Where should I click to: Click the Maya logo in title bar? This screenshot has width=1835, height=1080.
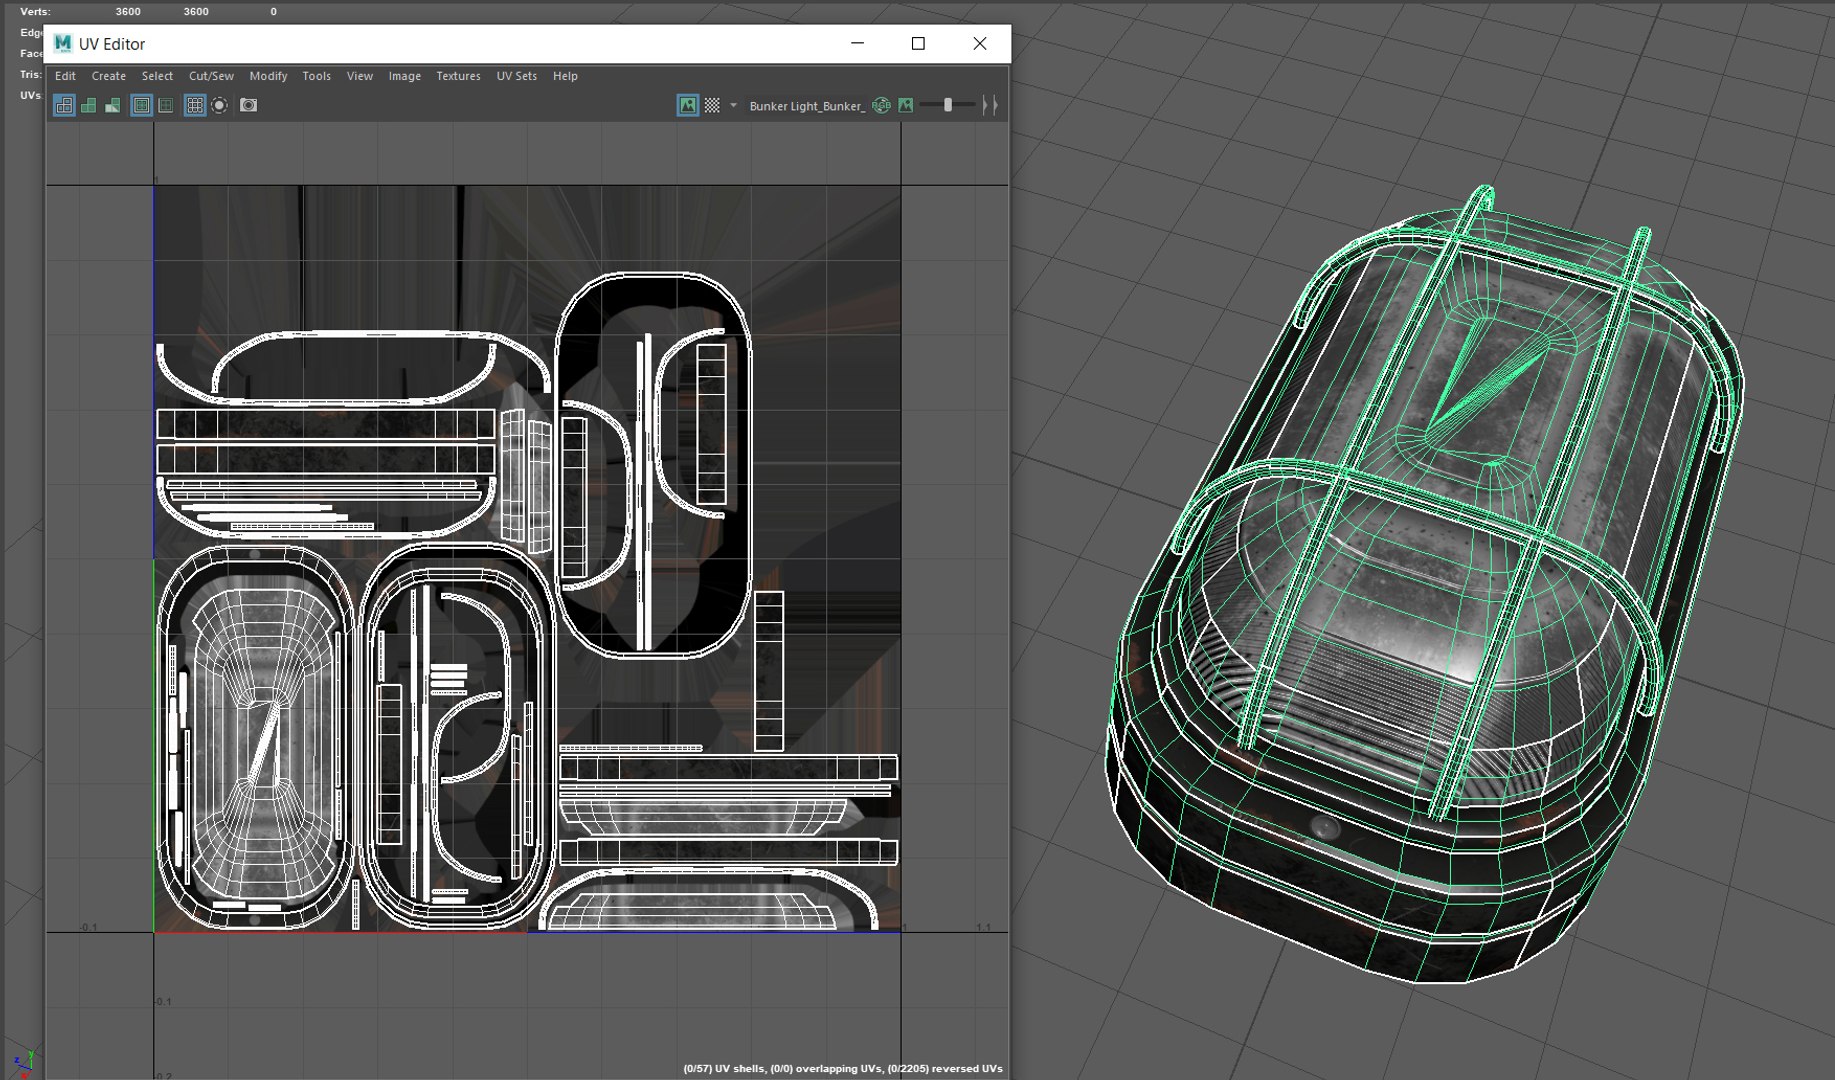point(63,43)
